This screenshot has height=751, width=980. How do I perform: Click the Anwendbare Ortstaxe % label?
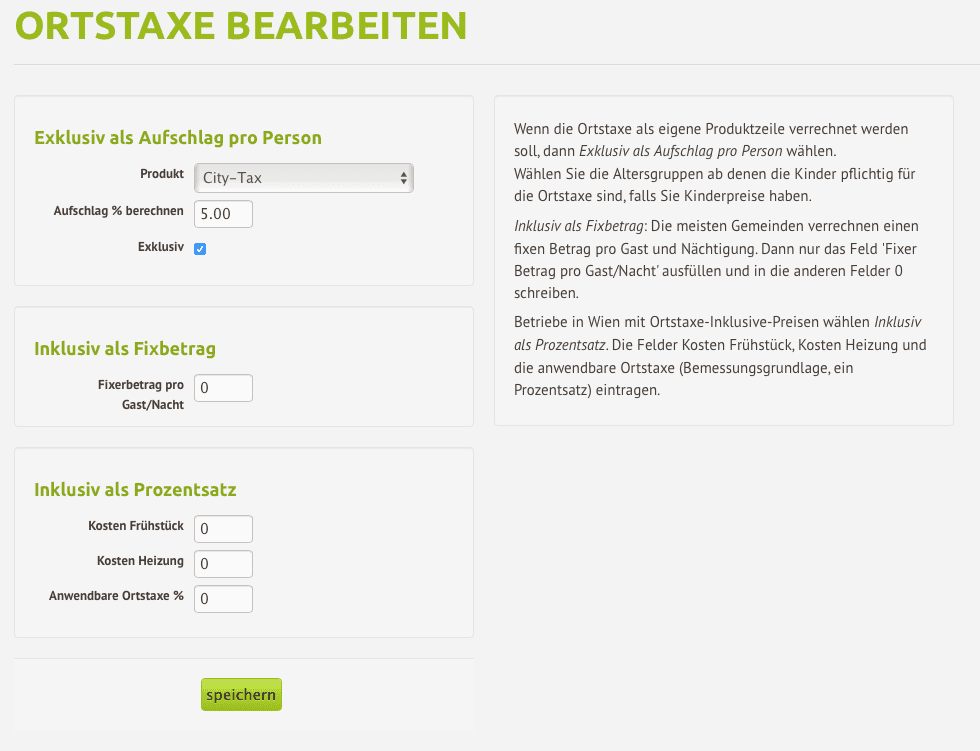(x=116, y=596)
